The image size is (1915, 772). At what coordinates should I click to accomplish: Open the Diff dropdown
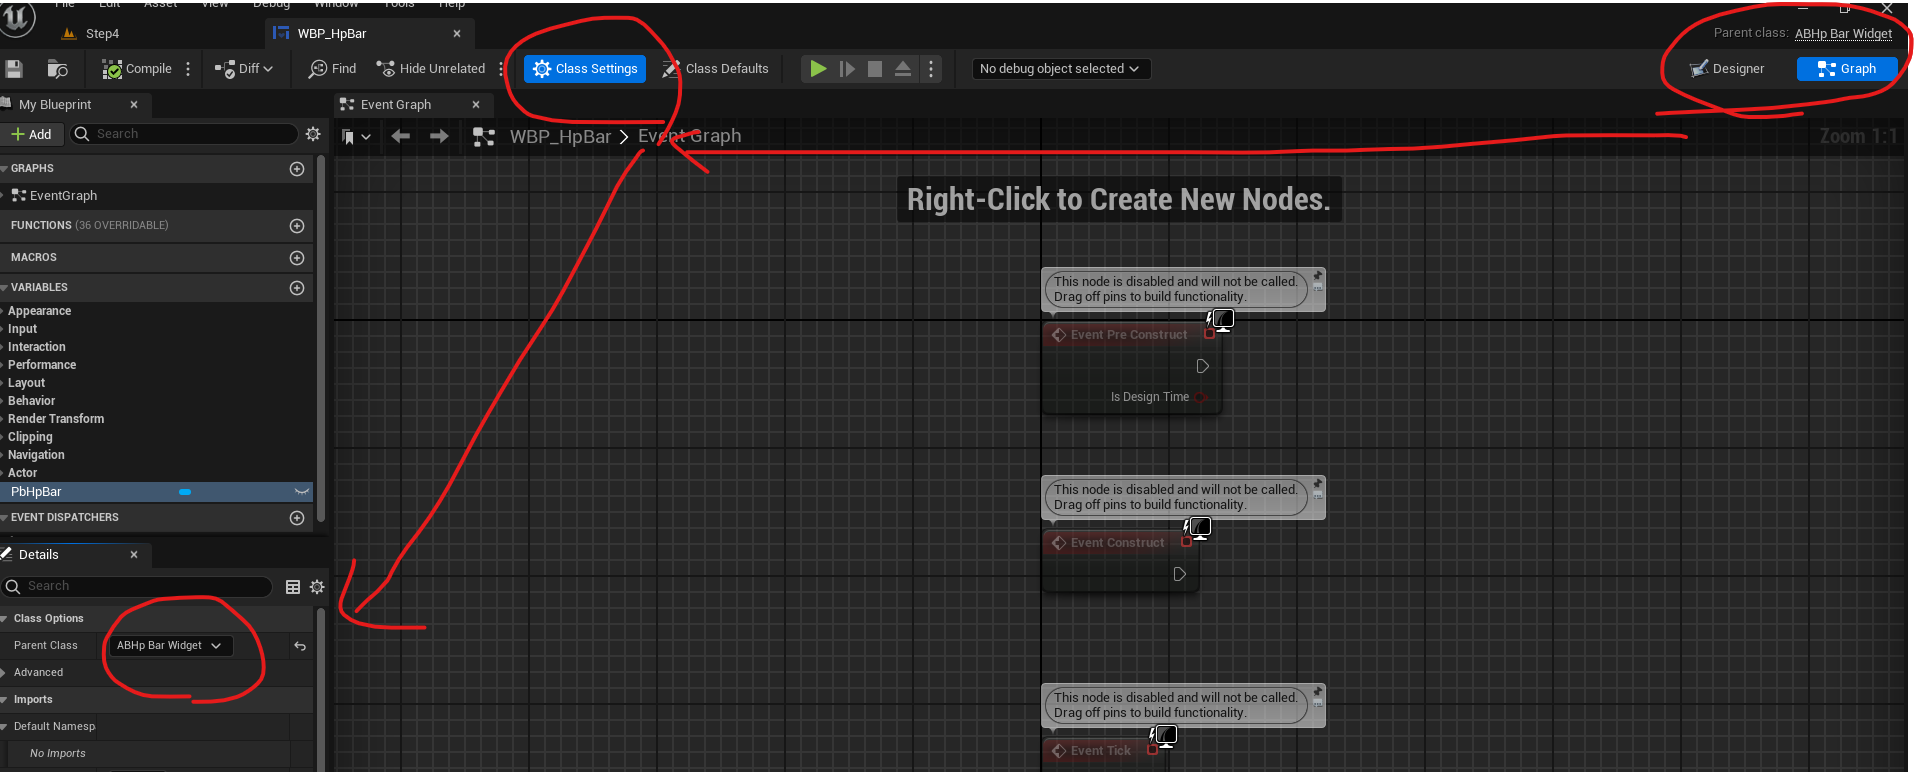244,69
